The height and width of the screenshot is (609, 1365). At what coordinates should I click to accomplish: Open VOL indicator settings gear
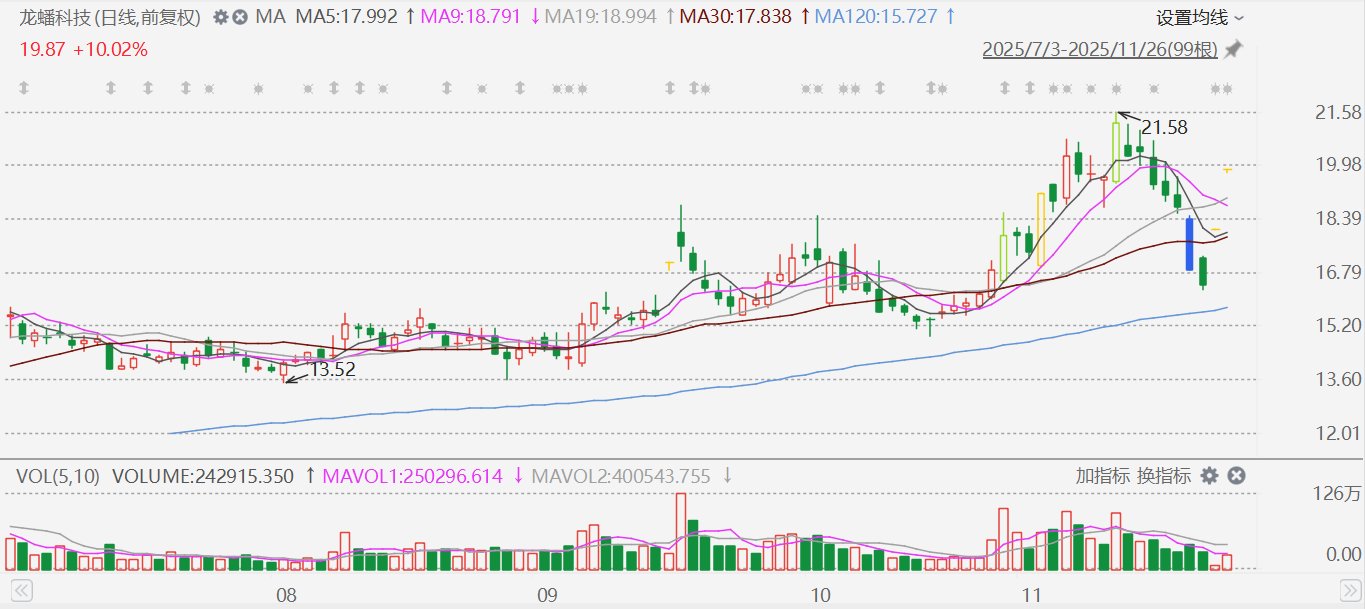(x=1209, y=476)
